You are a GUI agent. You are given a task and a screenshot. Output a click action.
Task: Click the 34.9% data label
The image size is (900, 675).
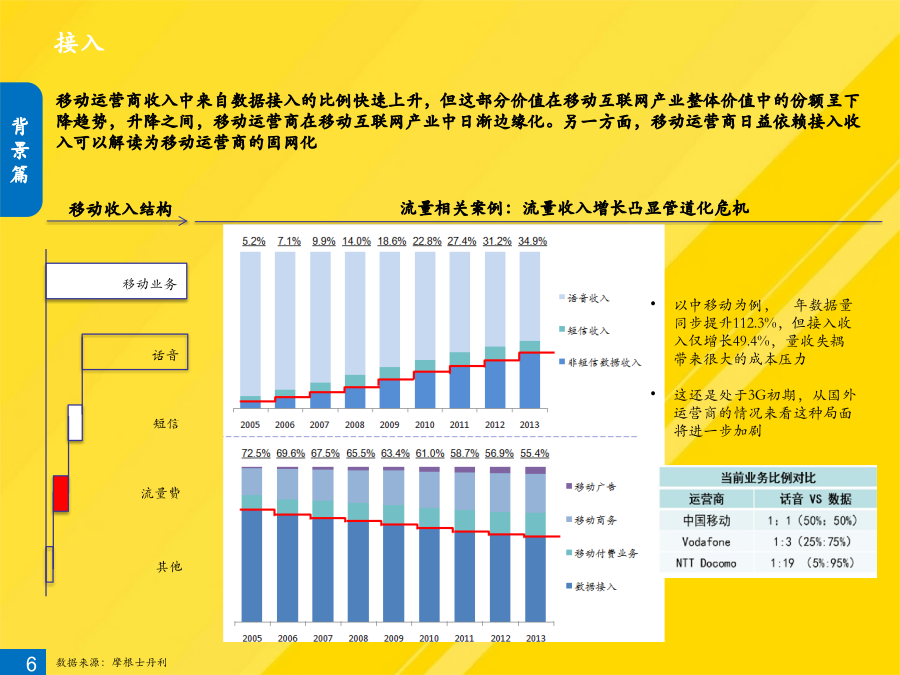pyautogui.click(x=533, y=241)
